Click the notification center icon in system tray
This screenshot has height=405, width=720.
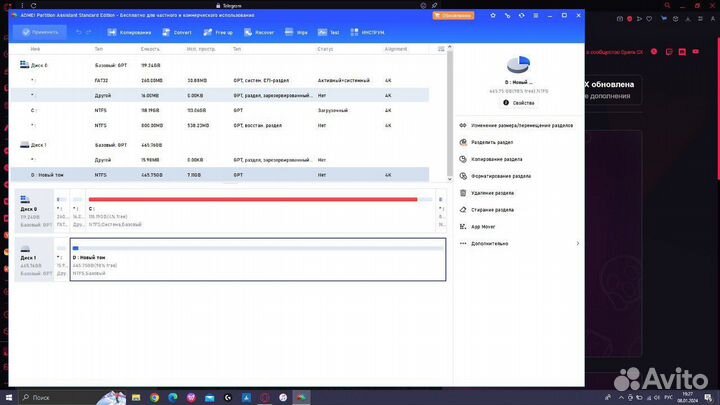click(x=708, y=398)
